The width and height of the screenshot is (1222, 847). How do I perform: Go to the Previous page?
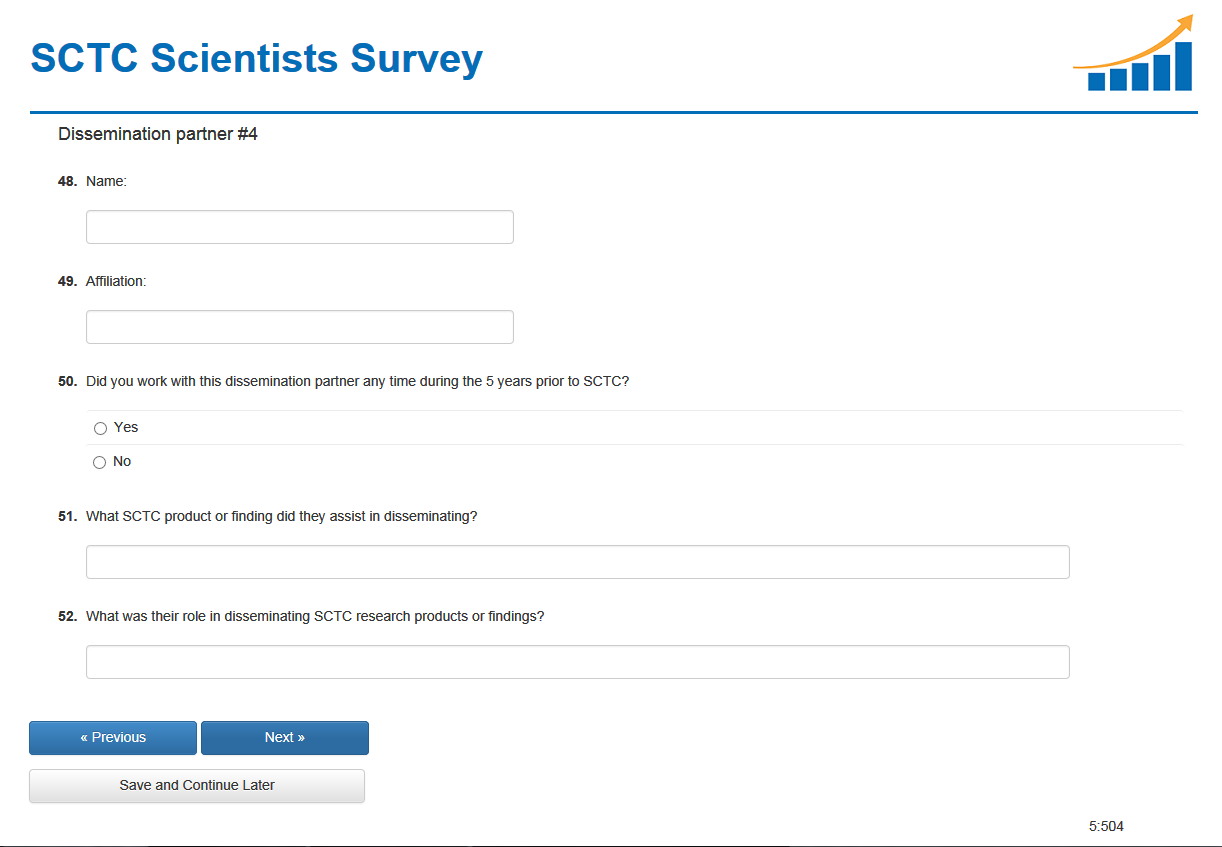pyautogui.click(x=113, y=738)
